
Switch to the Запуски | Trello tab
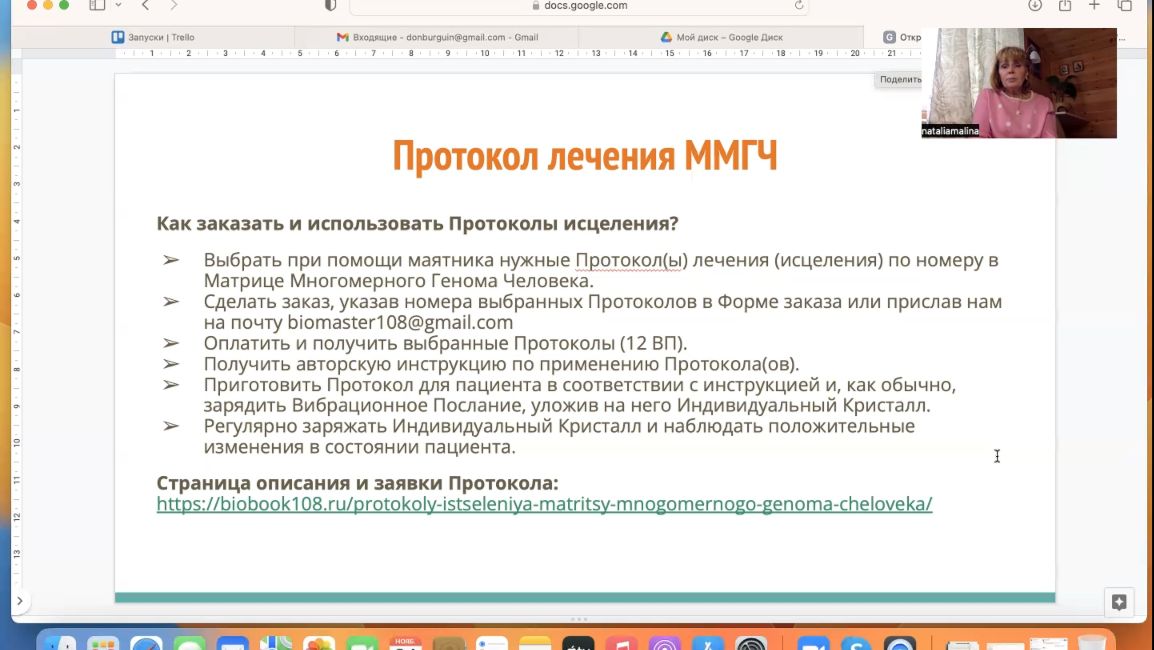click(153, 37)
